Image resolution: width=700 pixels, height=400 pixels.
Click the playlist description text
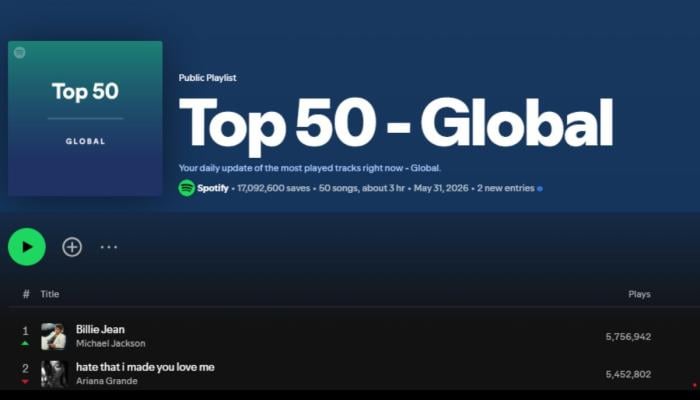(310, 168)
